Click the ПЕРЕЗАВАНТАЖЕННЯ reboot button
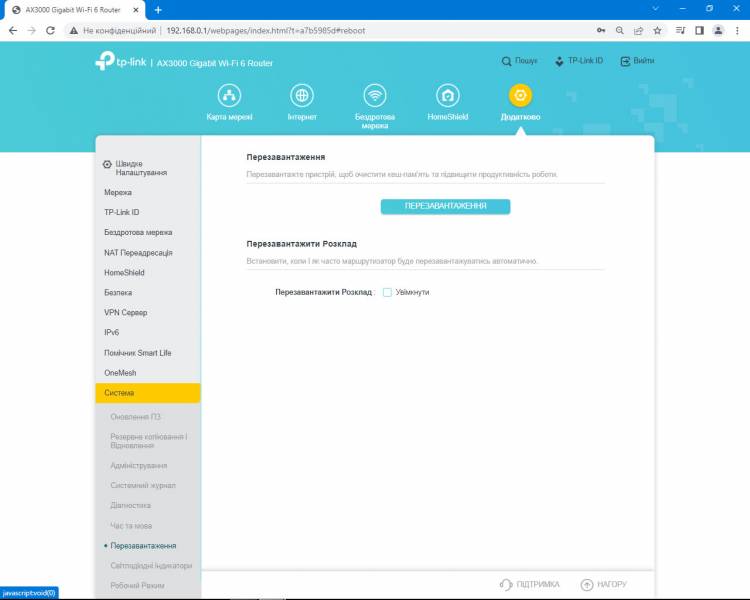Screen dimensions: 750x600 [445, 206]
